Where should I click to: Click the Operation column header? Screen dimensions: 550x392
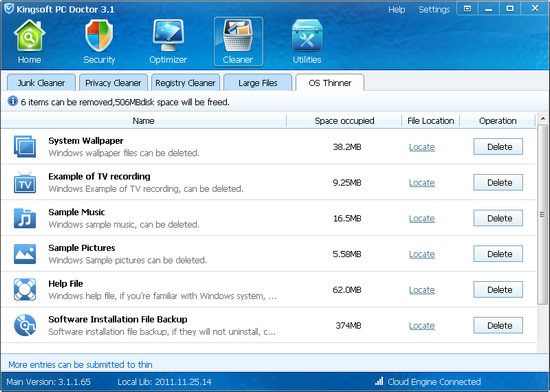pyautogui.click(x=497, y=121)
